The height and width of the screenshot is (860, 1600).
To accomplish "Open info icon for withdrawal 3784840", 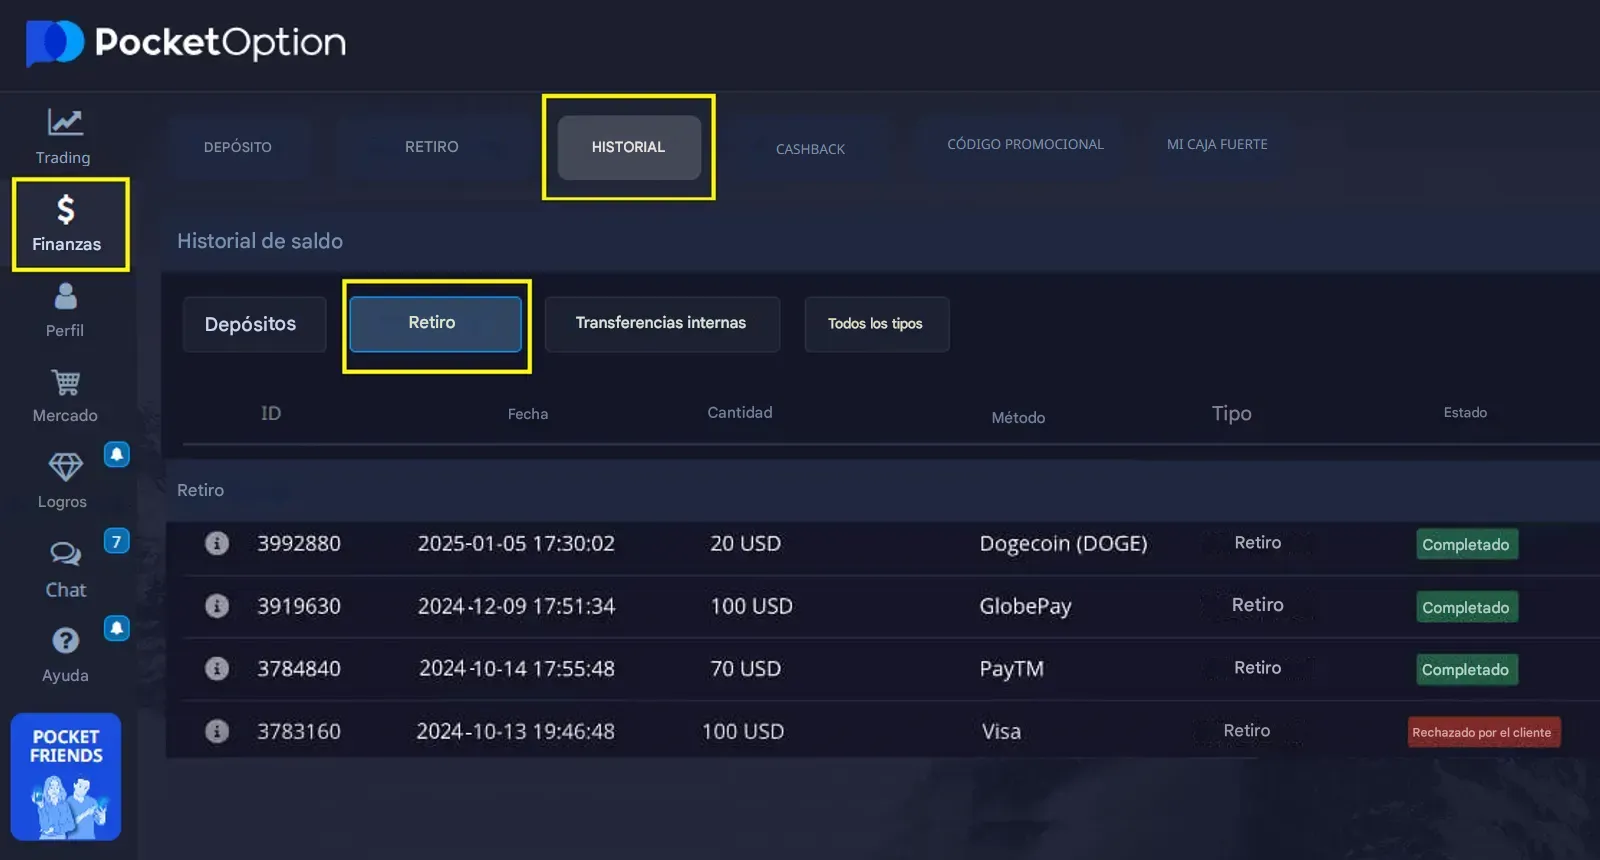I will click(217, 668).
